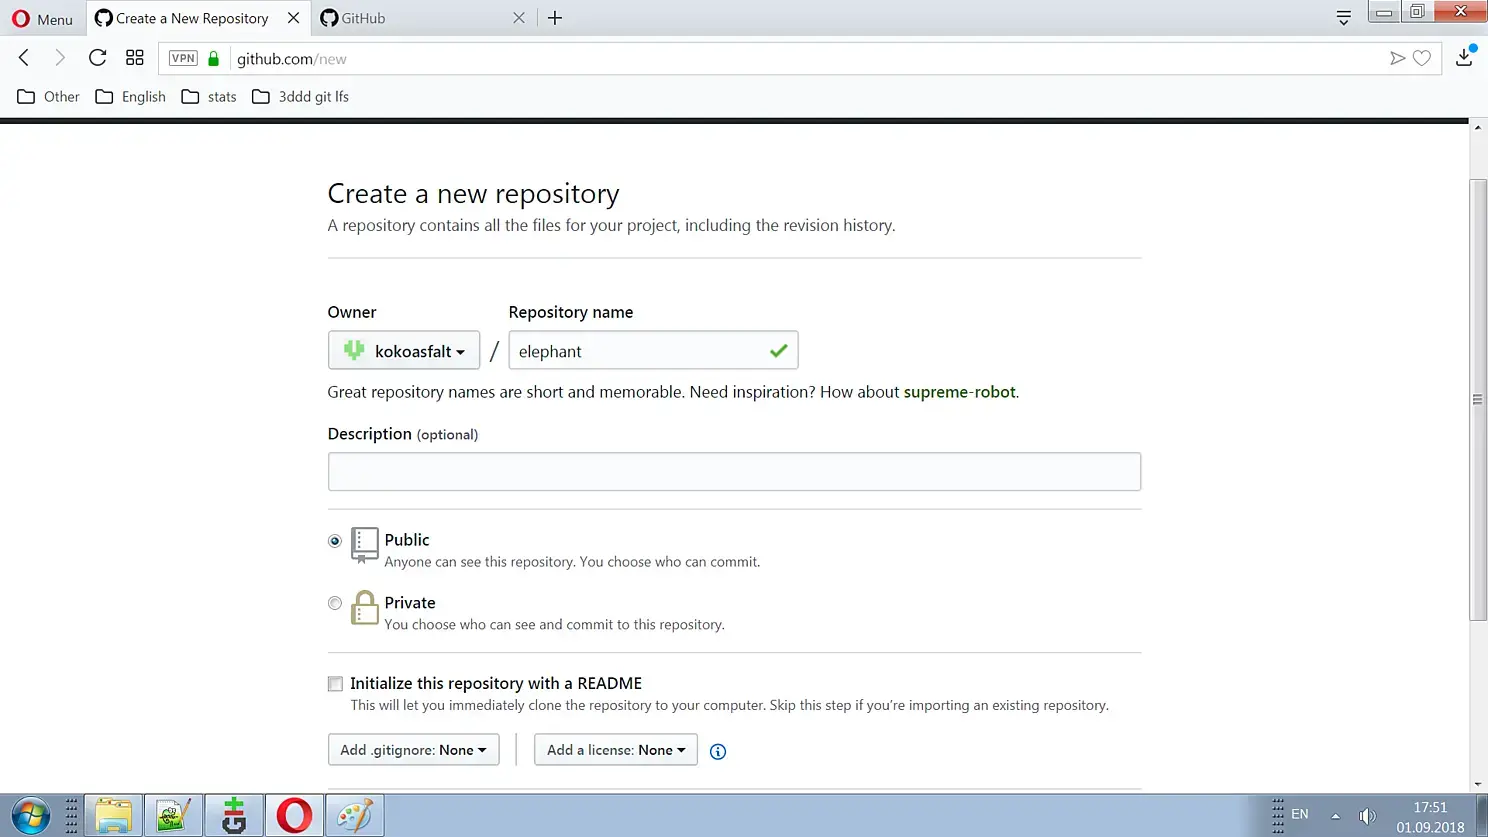This screenshot has width=1488, height=837.
Task: Open the stats bookmarks folder
Action: tap(209, 97)
